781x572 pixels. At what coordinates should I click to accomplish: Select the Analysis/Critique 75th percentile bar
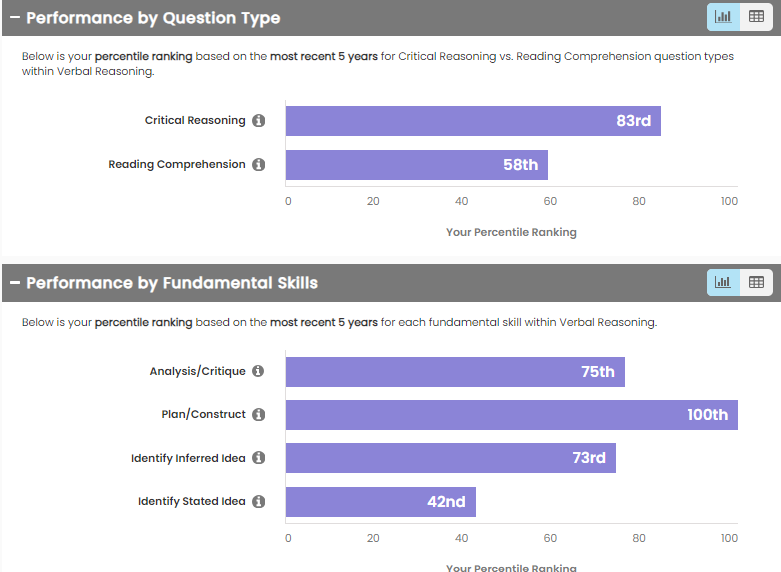coord(455,372)
